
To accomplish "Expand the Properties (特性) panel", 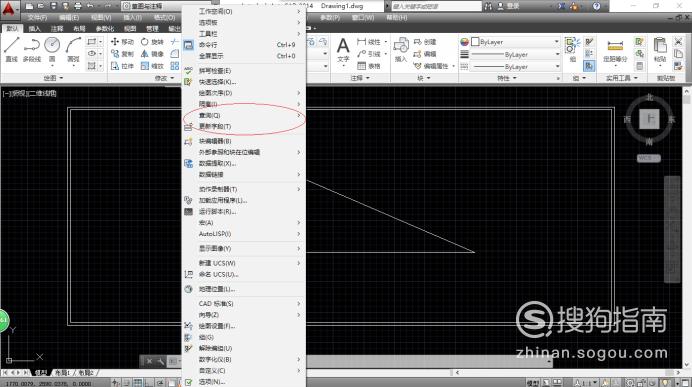I will (x=506, y=78).
